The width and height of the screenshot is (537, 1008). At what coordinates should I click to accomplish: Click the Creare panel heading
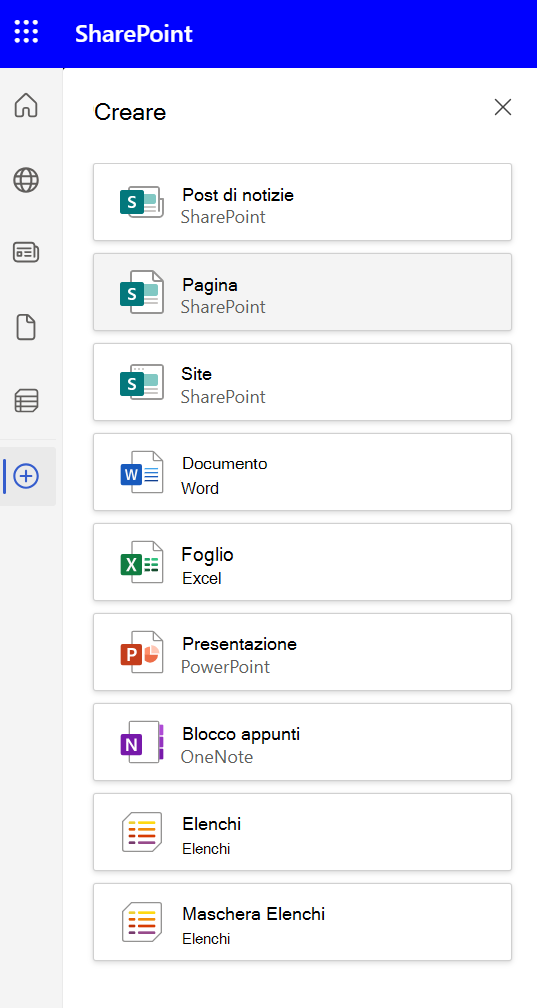(x=130, y=112)
